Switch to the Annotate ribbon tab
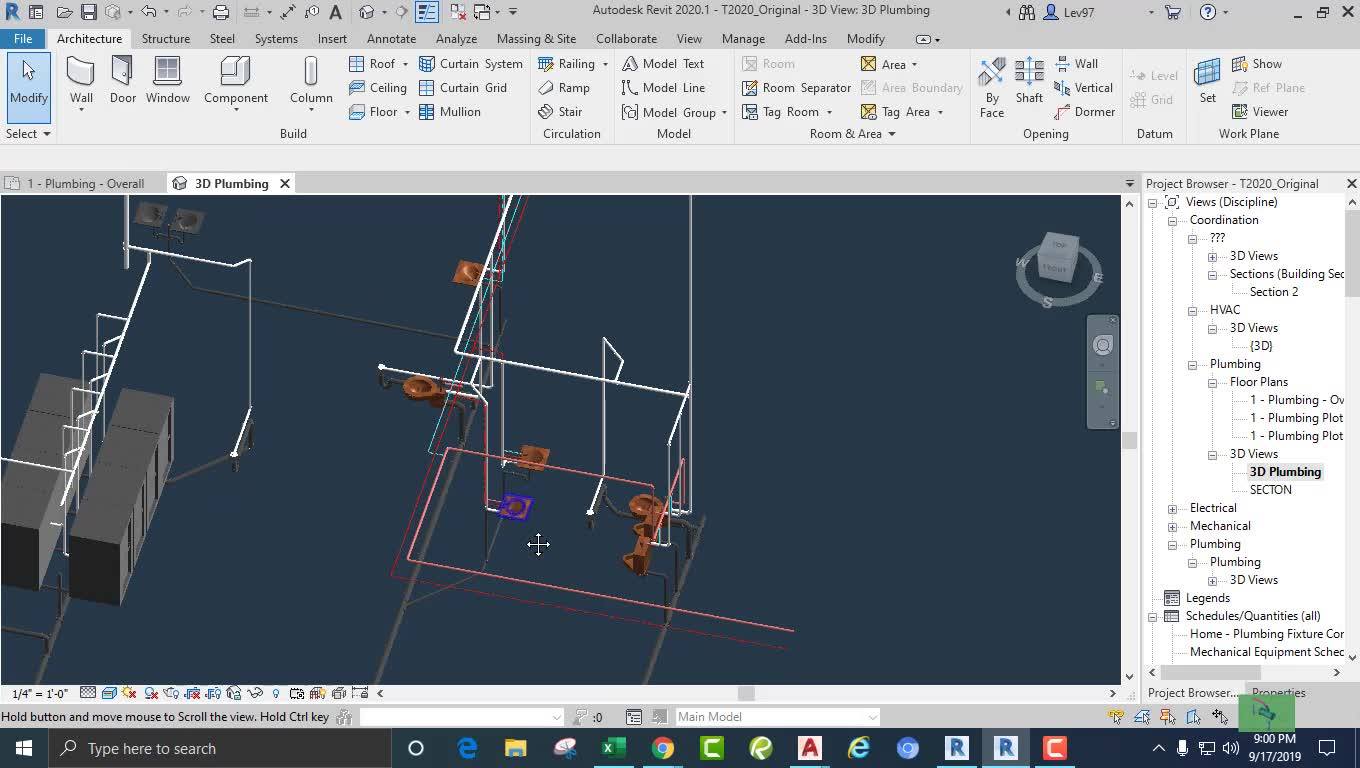 391,39
